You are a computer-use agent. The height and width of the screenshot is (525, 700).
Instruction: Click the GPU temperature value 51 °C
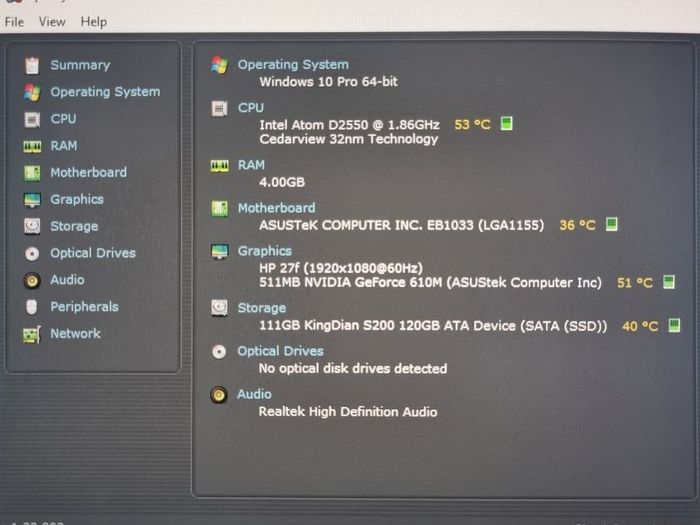pyautogui.click(x=635, y=283)
